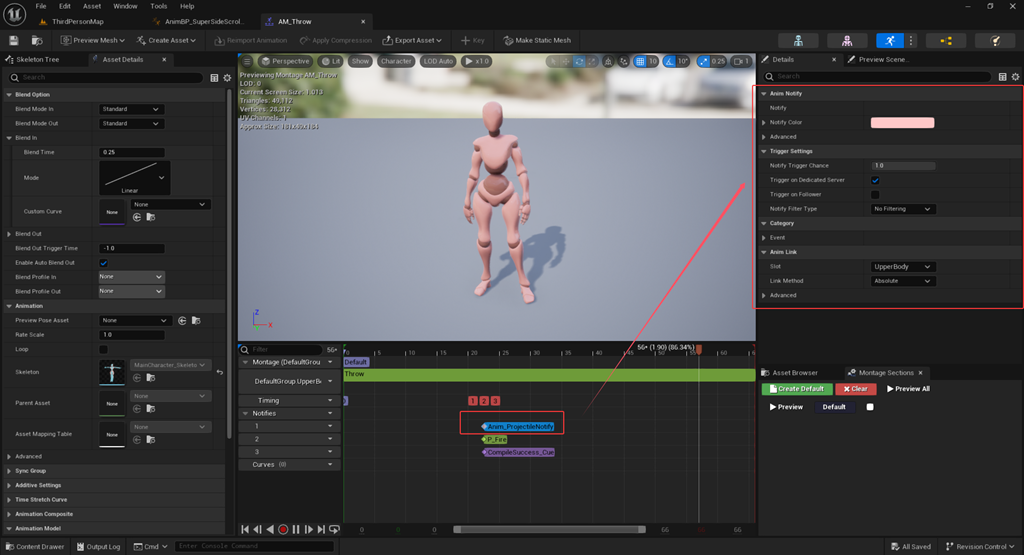Choose the Scale gizmo tool in viewport
This screenshot has height=555, width=1024.
click(x=592, y=61)
